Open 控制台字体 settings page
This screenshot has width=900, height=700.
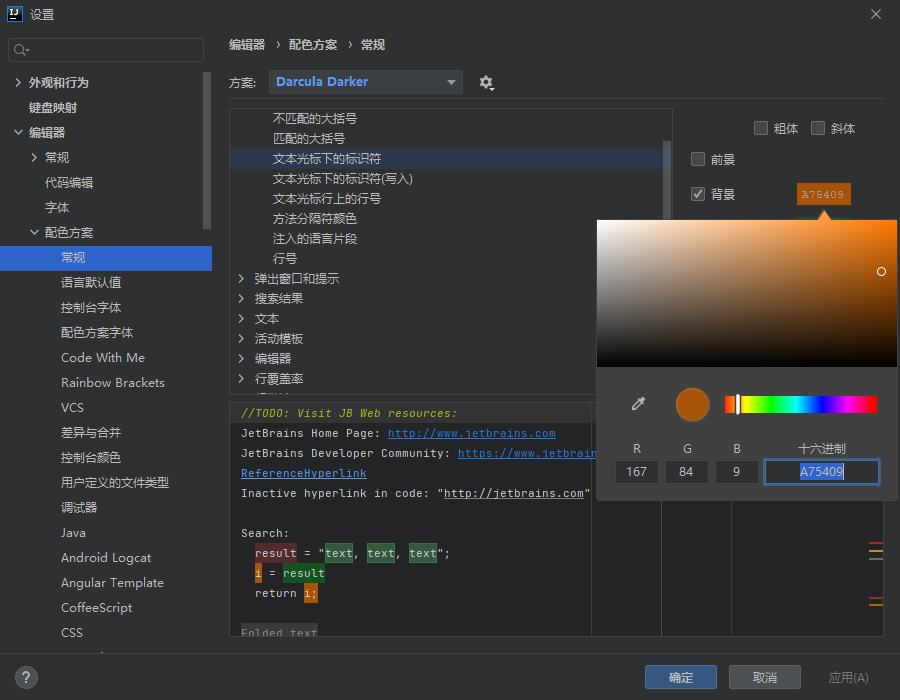(91, 308)
